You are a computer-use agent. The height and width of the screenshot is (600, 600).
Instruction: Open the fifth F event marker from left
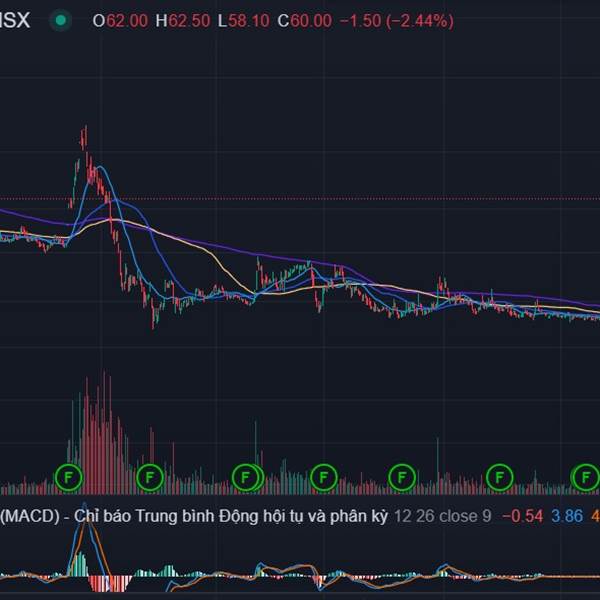pos(402,477)
